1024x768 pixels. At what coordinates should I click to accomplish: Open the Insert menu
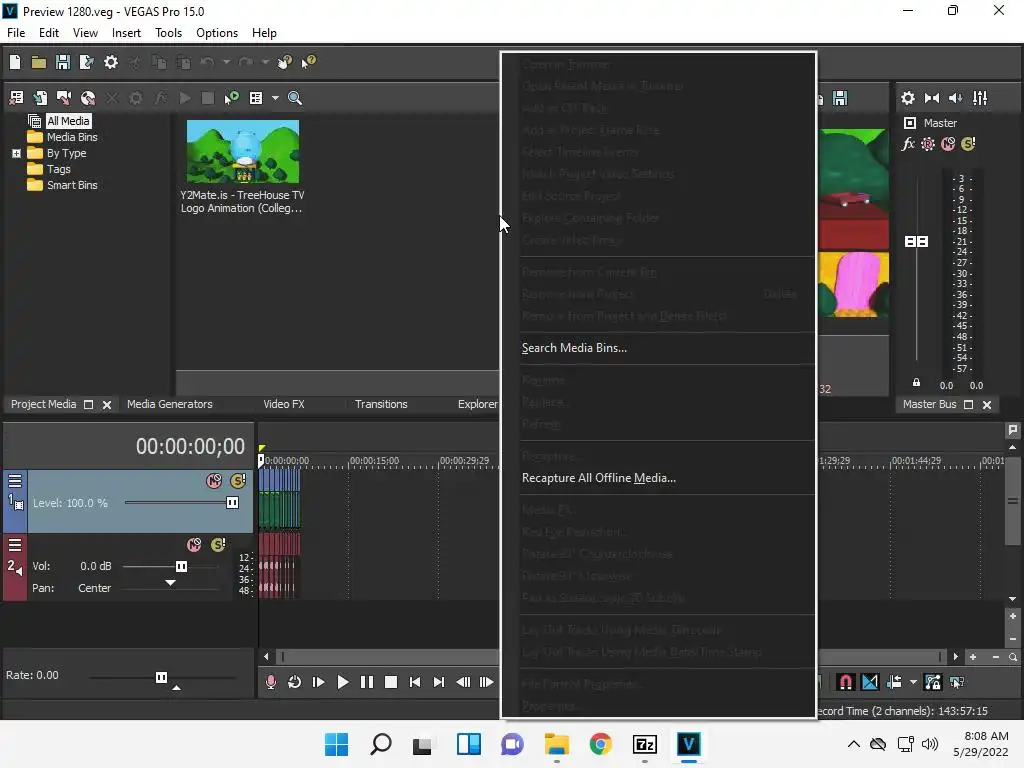coord(126,33)
